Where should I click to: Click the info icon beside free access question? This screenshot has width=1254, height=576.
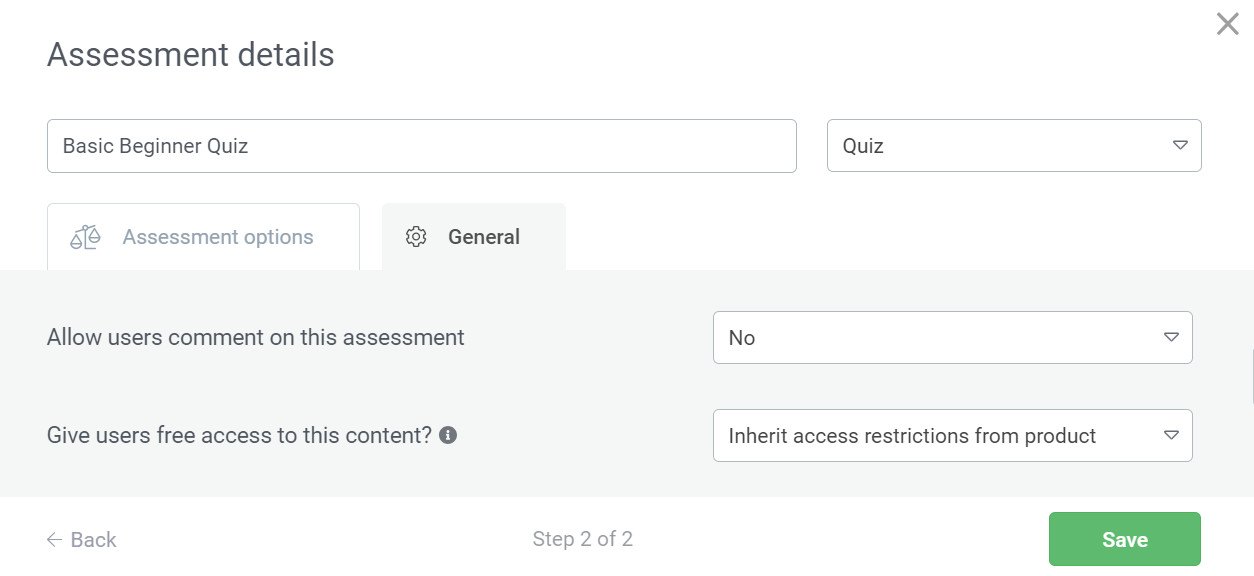click(448, 435)
